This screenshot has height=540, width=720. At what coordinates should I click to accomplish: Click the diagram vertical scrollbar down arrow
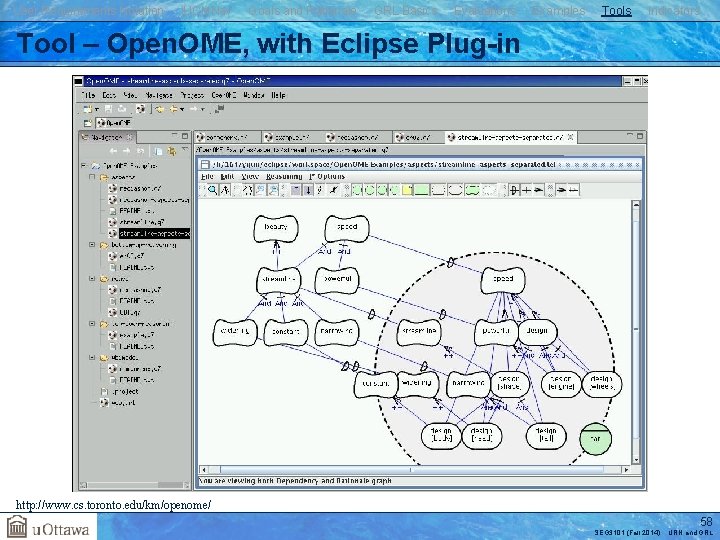point(636,460)
